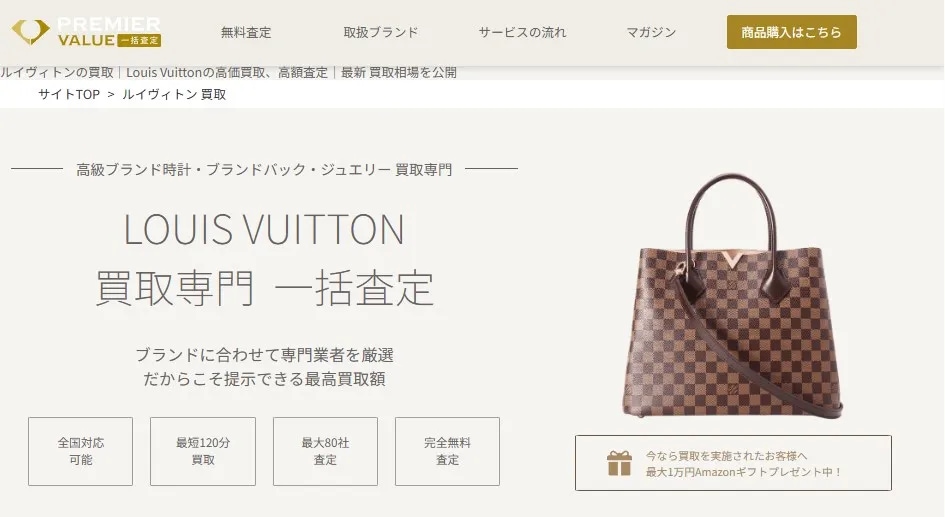945x517 pixels.
Task: Select the 全国対応可能 feature box
Action: coord(80,451)
